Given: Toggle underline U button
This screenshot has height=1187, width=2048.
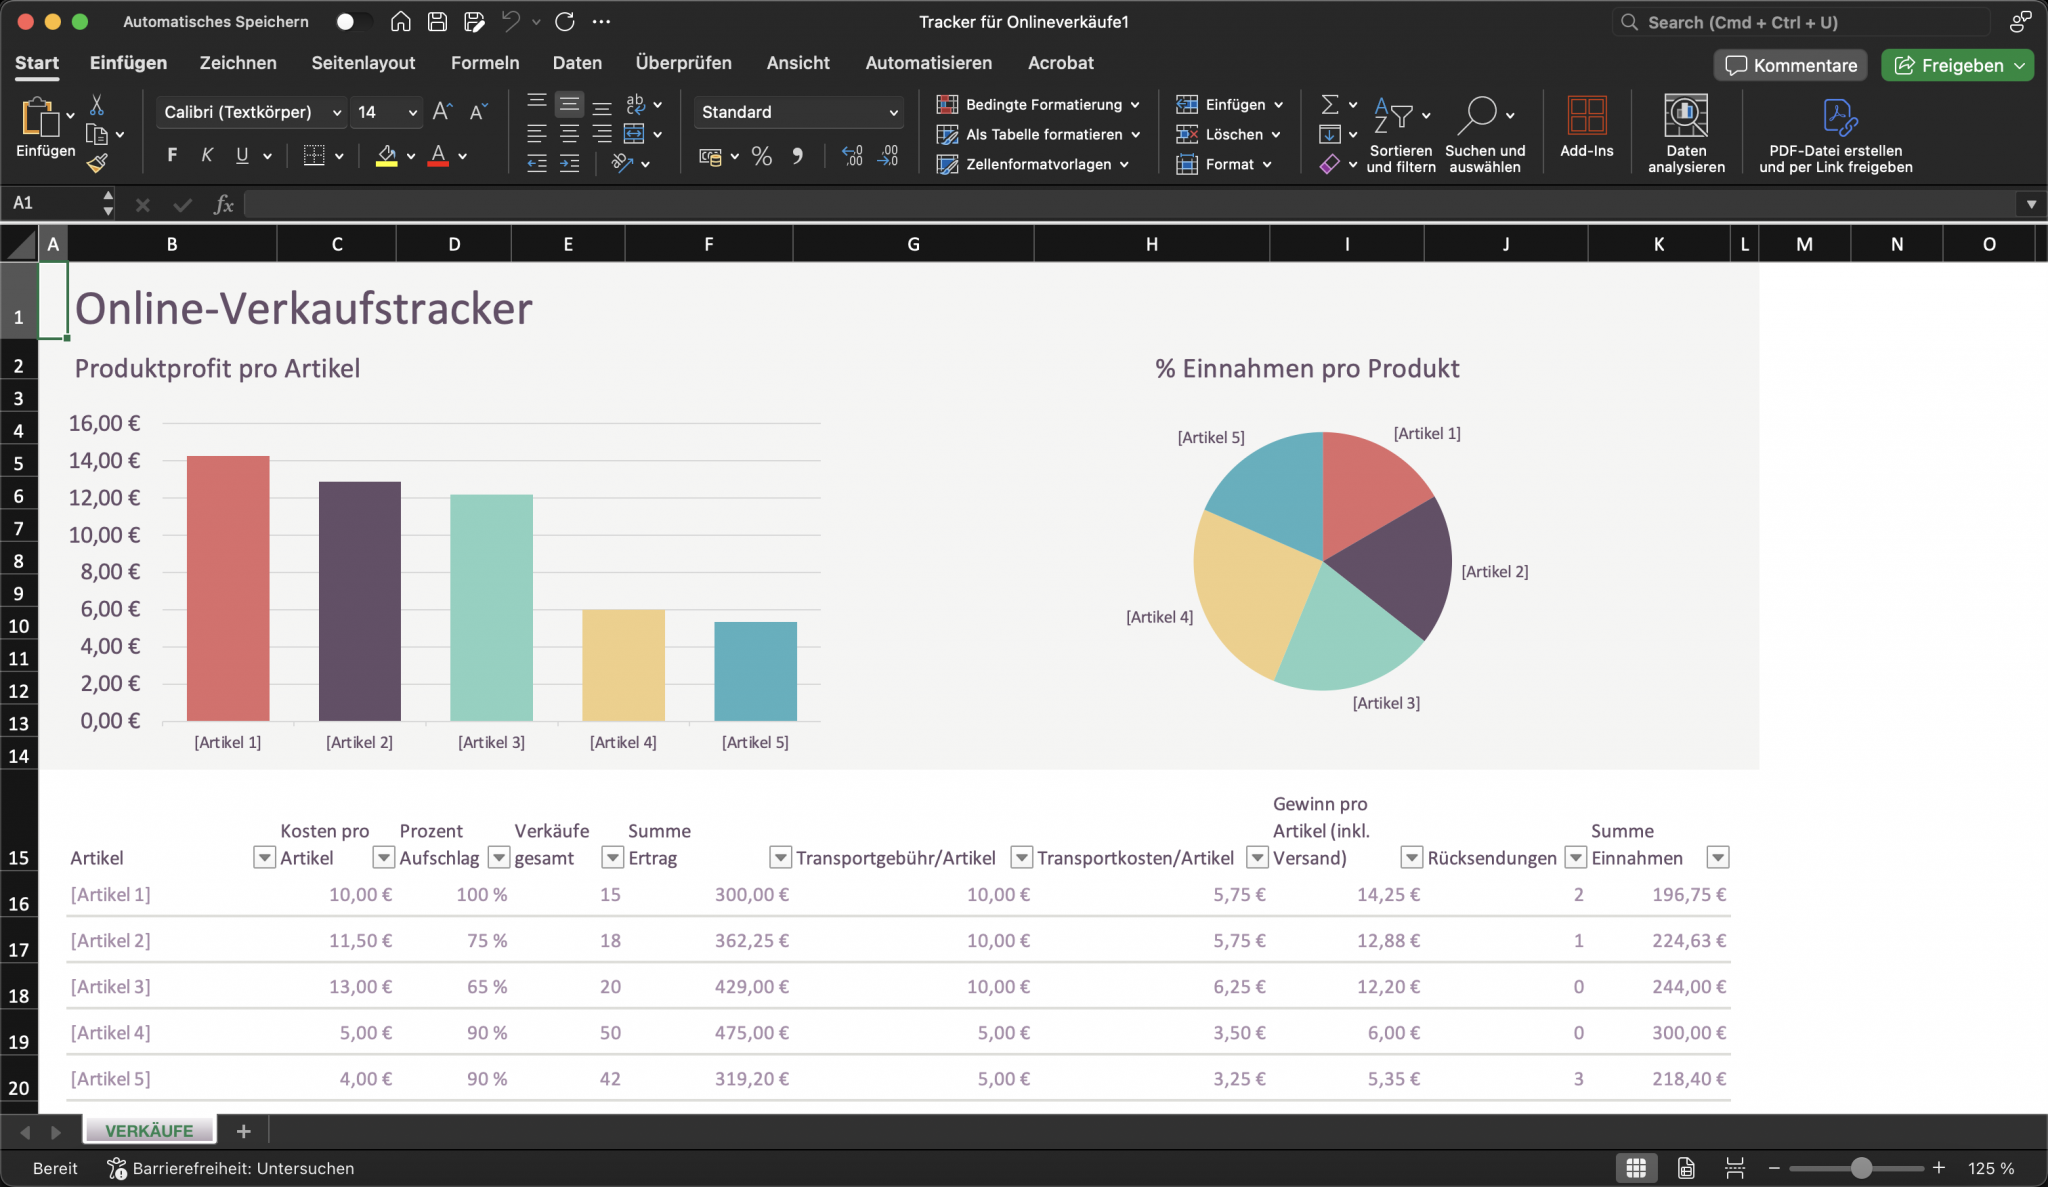Looking at the screenshot, I should pos(242,155).
